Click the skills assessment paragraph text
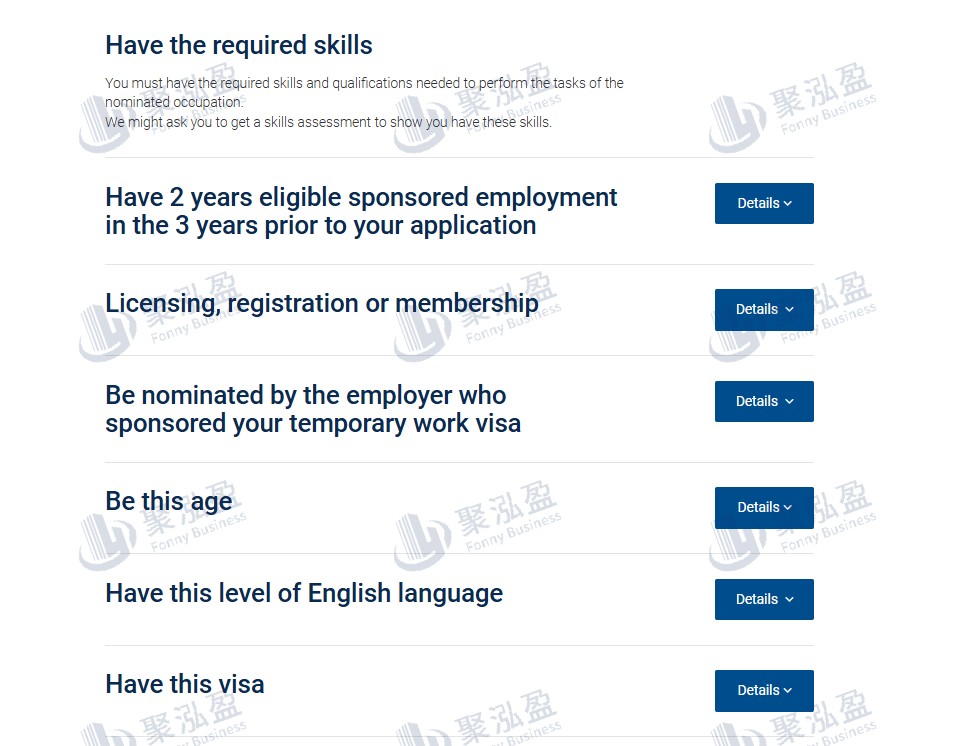The width and height of the screenshot is (968, 746). (x=328, y=122)
